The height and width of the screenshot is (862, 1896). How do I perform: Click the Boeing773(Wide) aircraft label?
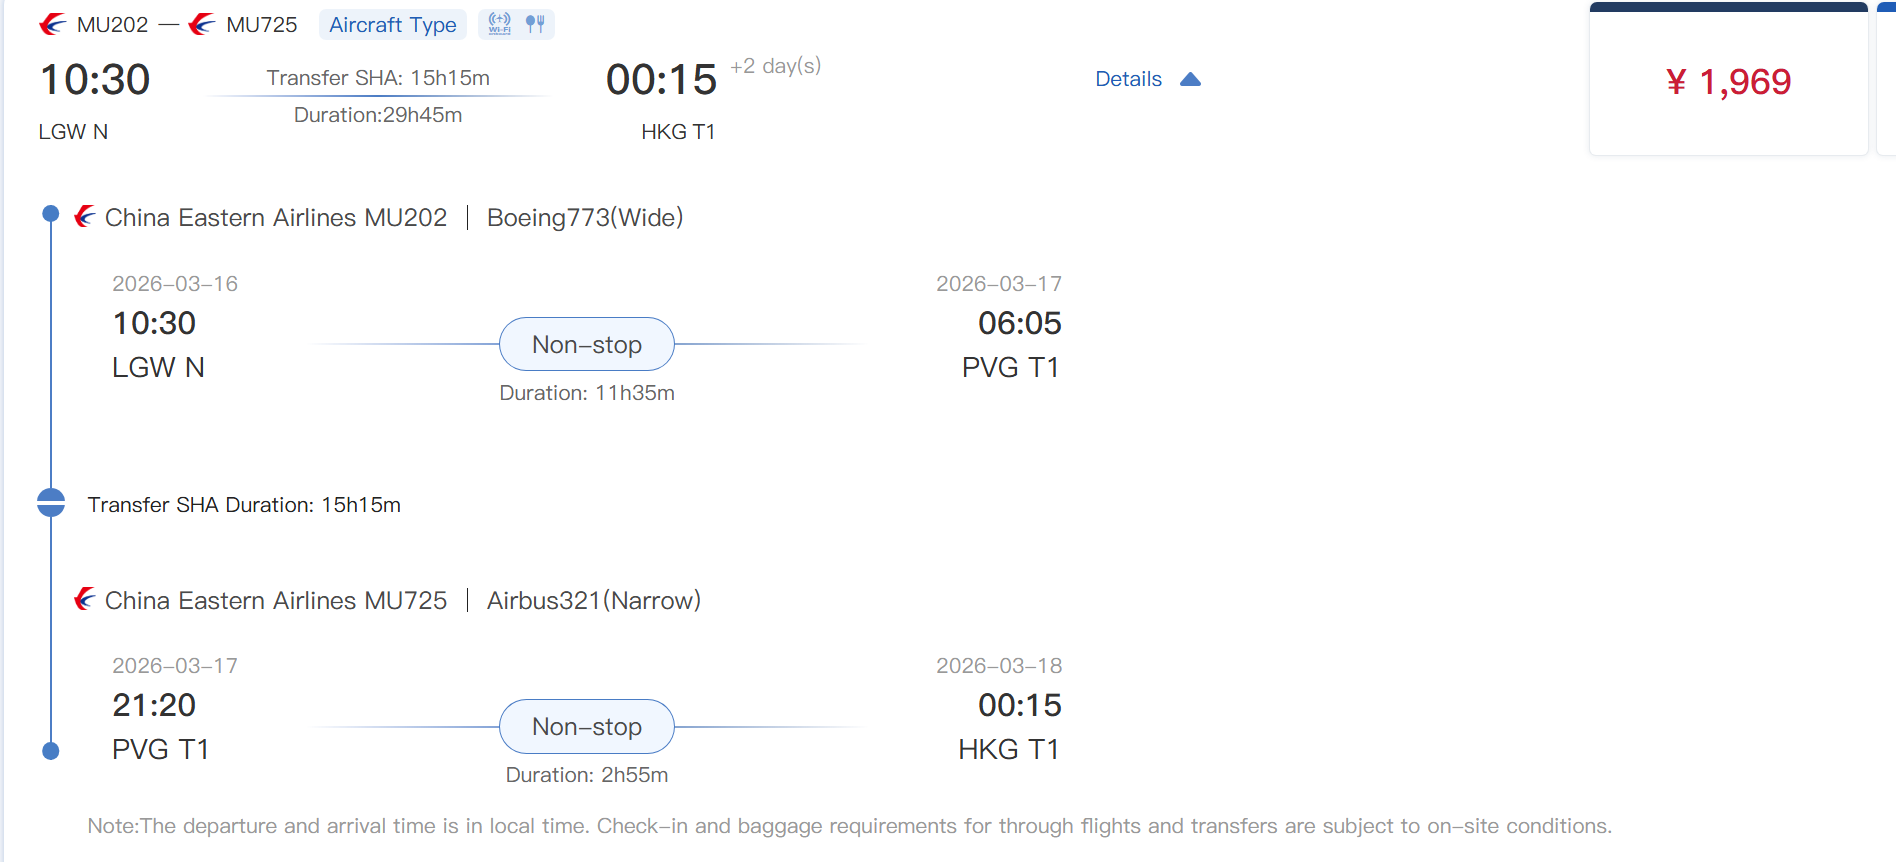point(585,218)
